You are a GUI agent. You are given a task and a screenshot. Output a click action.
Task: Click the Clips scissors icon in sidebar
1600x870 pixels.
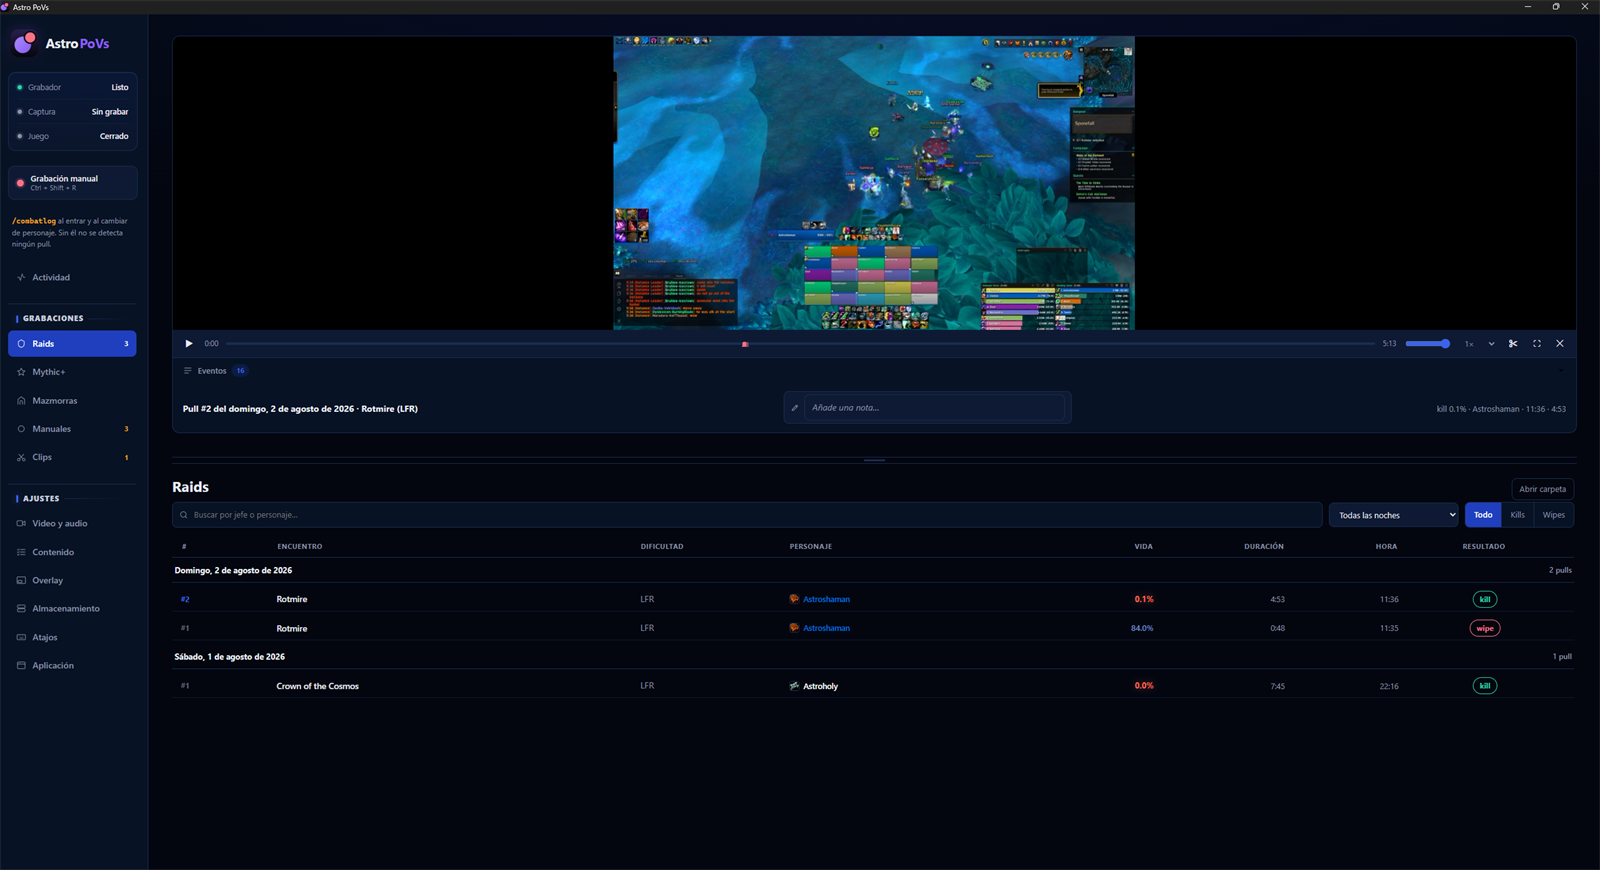tap(21, 457)
